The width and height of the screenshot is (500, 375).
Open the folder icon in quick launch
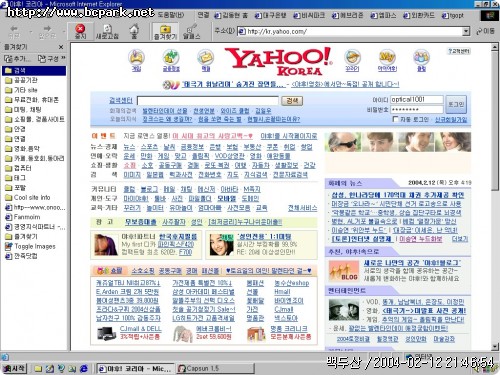(x=38, y=368)
